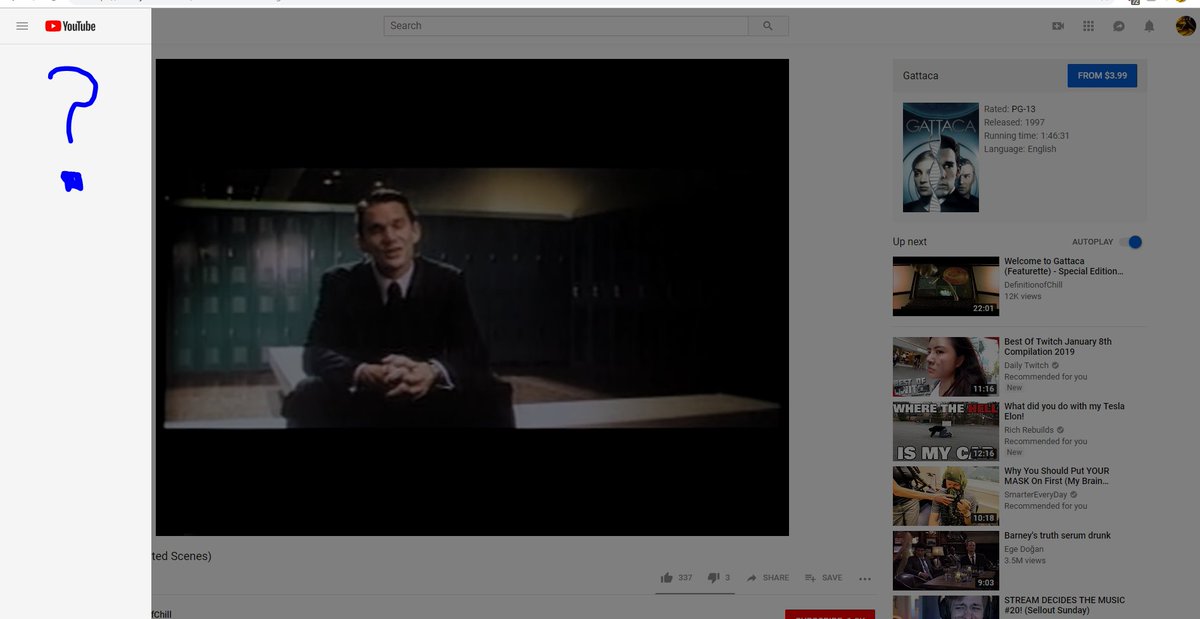Open the Barney's truth serum drunk title
The width and height of the screenshot is (1200, 619).
tap(1057, 536)
